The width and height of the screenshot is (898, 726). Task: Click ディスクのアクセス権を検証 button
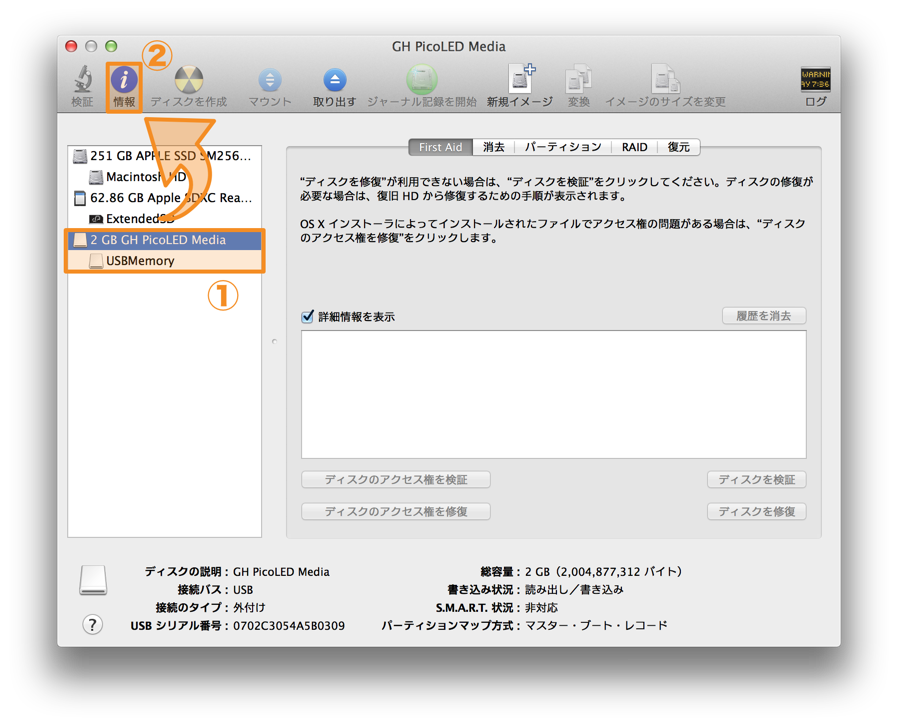tap(396, 480)
